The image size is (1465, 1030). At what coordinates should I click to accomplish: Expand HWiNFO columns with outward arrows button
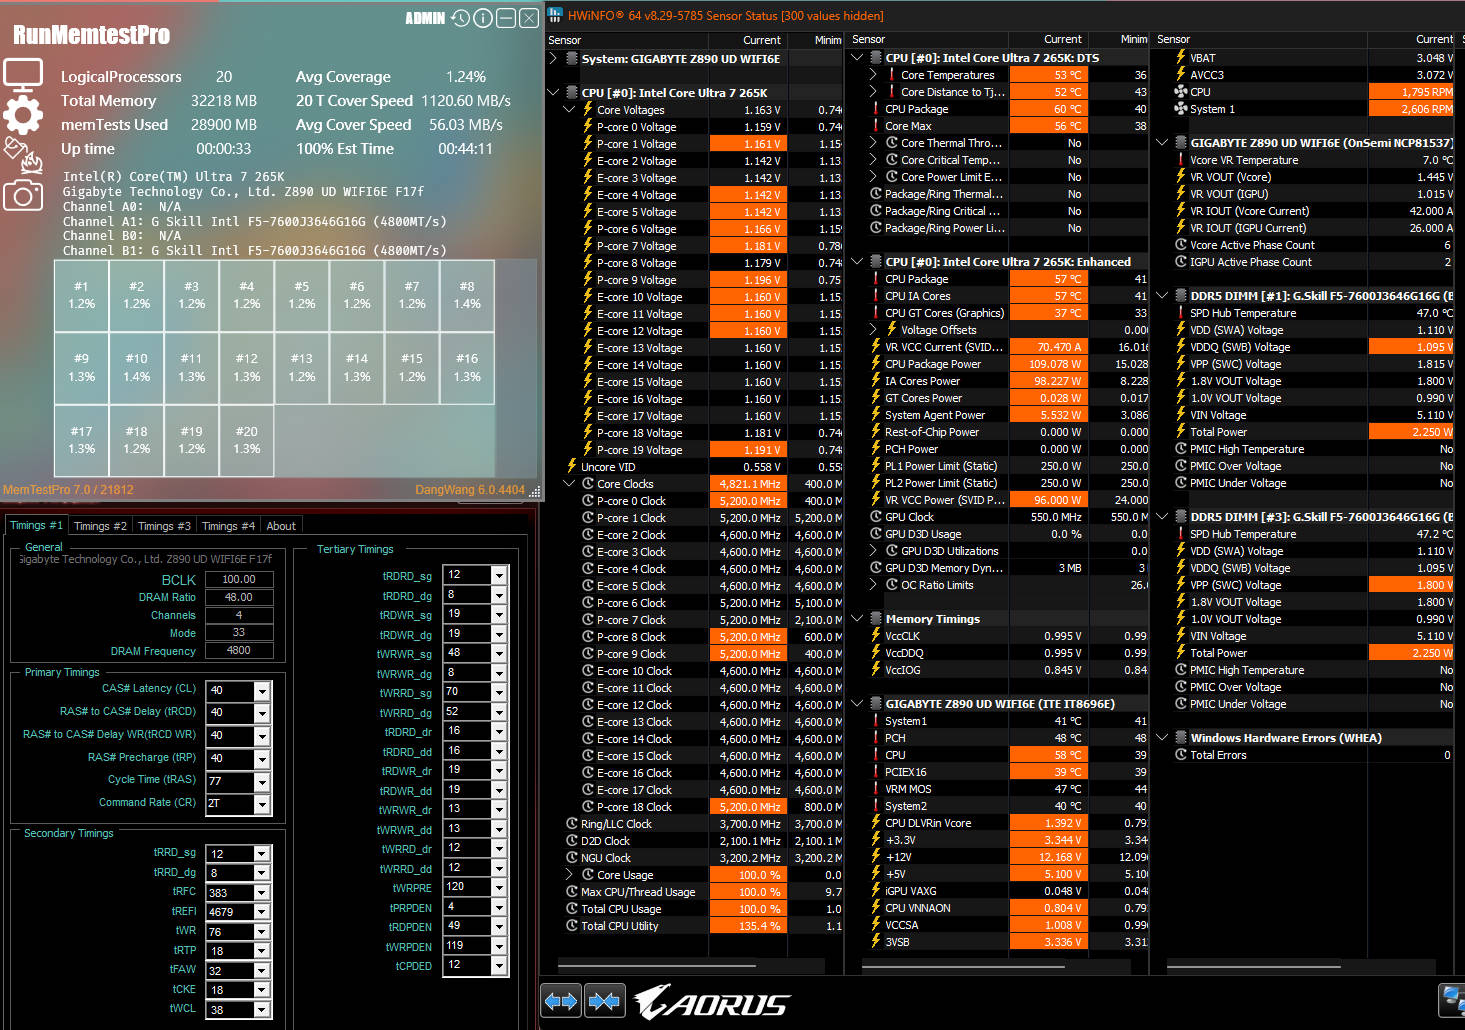561,1000
